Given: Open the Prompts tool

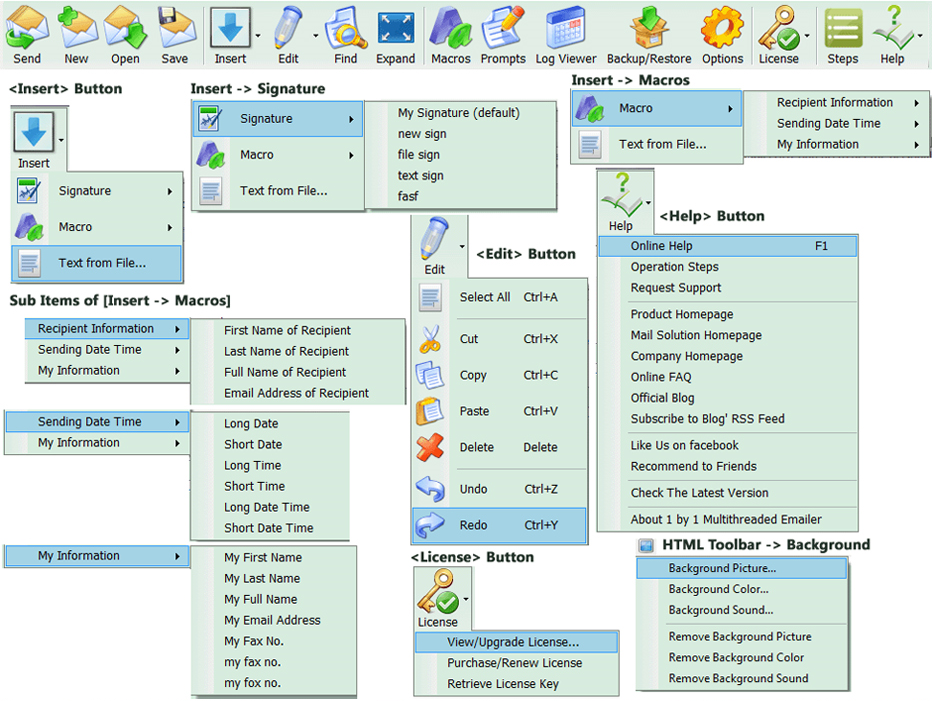Looking at the screenshot, I should (x=502, y=28).
